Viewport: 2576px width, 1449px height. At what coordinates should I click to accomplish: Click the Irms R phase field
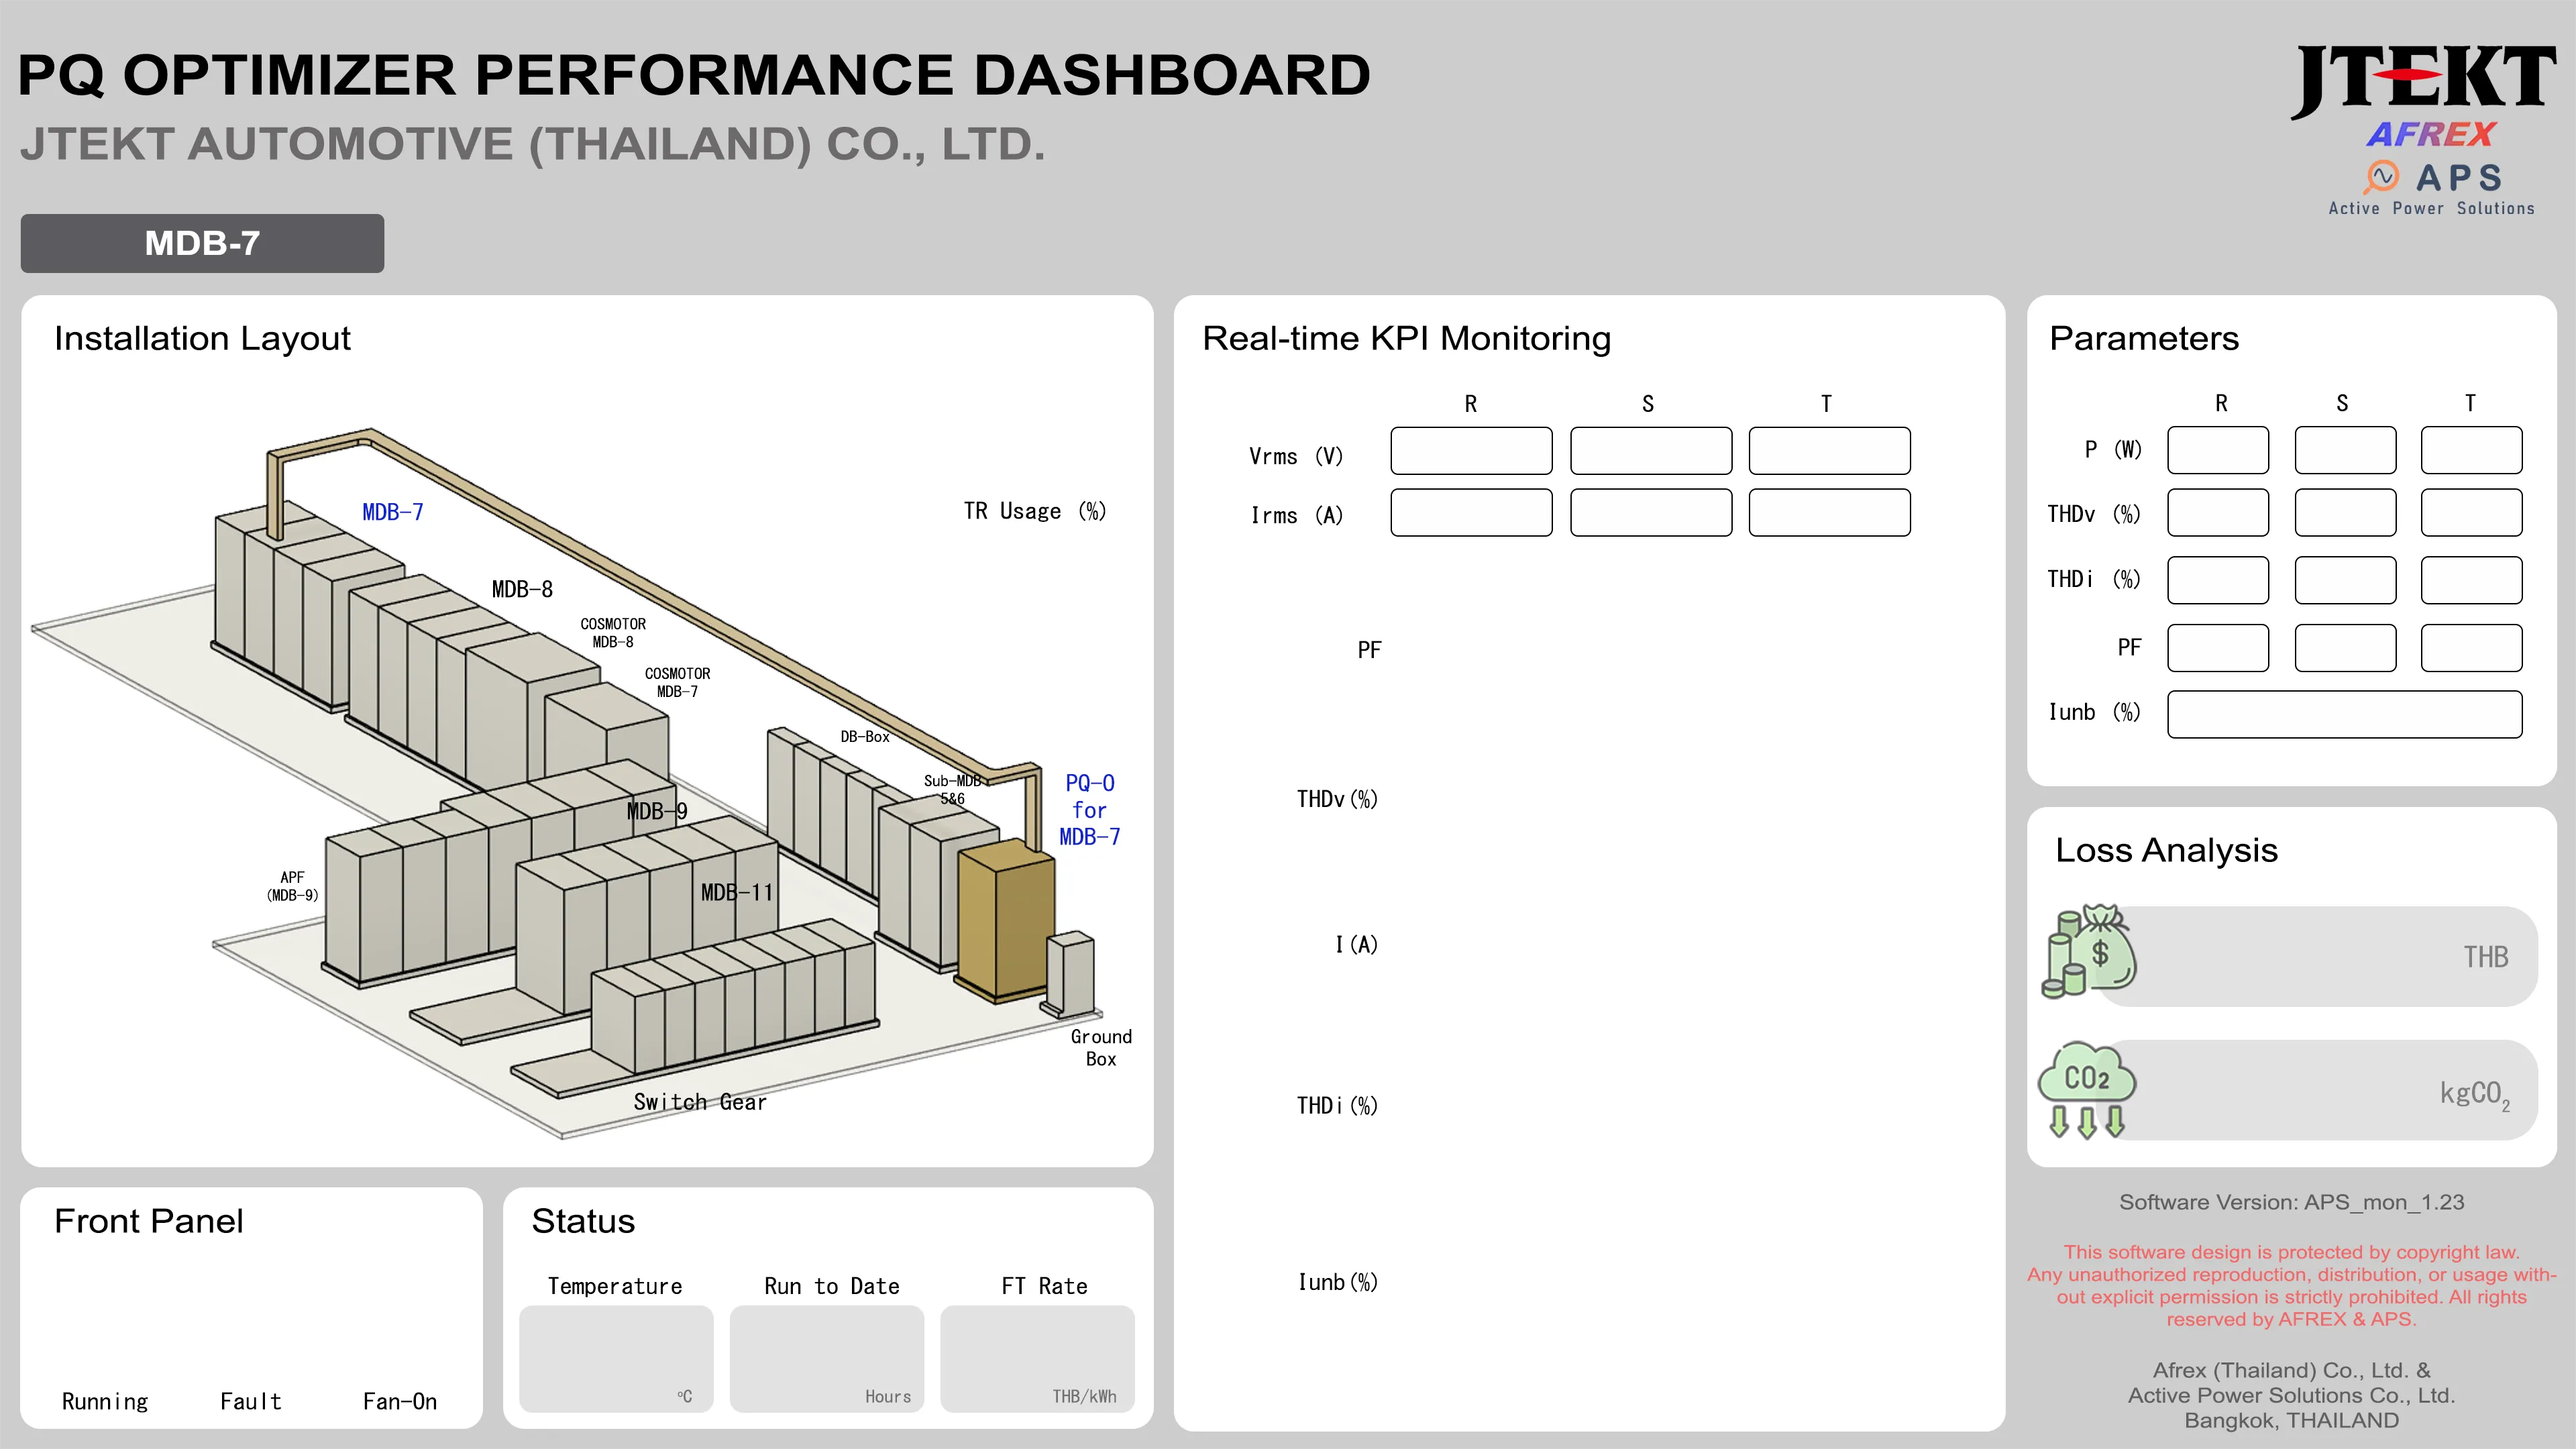pos(1471,513)
